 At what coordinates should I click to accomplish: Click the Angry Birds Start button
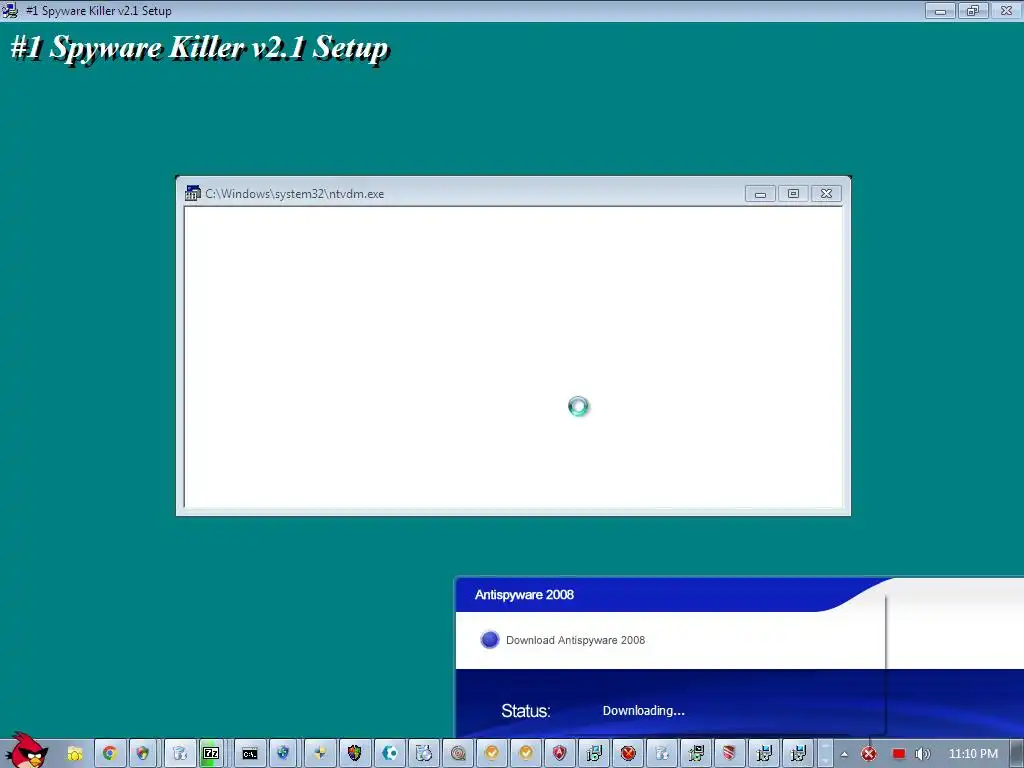tap(27, 751)
